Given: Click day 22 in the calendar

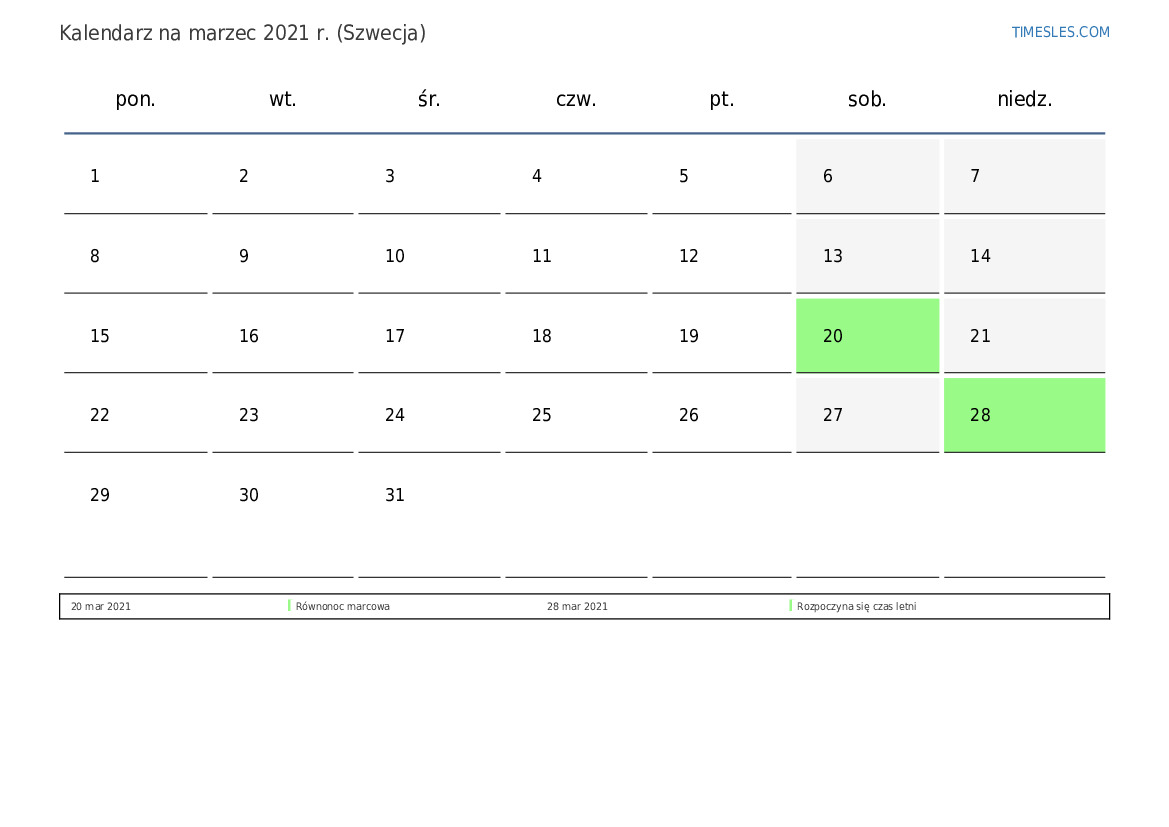Looking at the screenshot, I should 136,415.
